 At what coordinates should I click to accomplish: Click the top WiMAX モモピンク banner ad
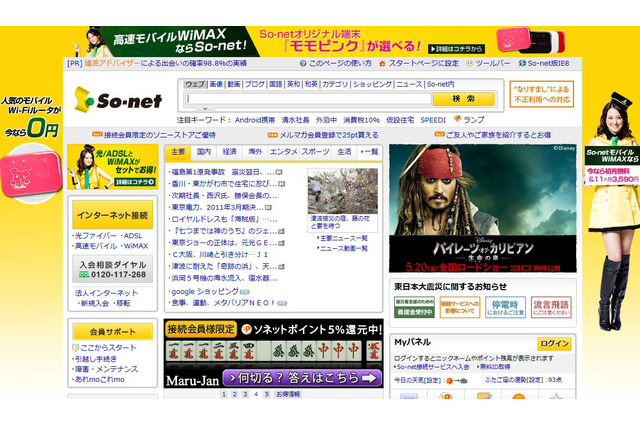[322, 41]
